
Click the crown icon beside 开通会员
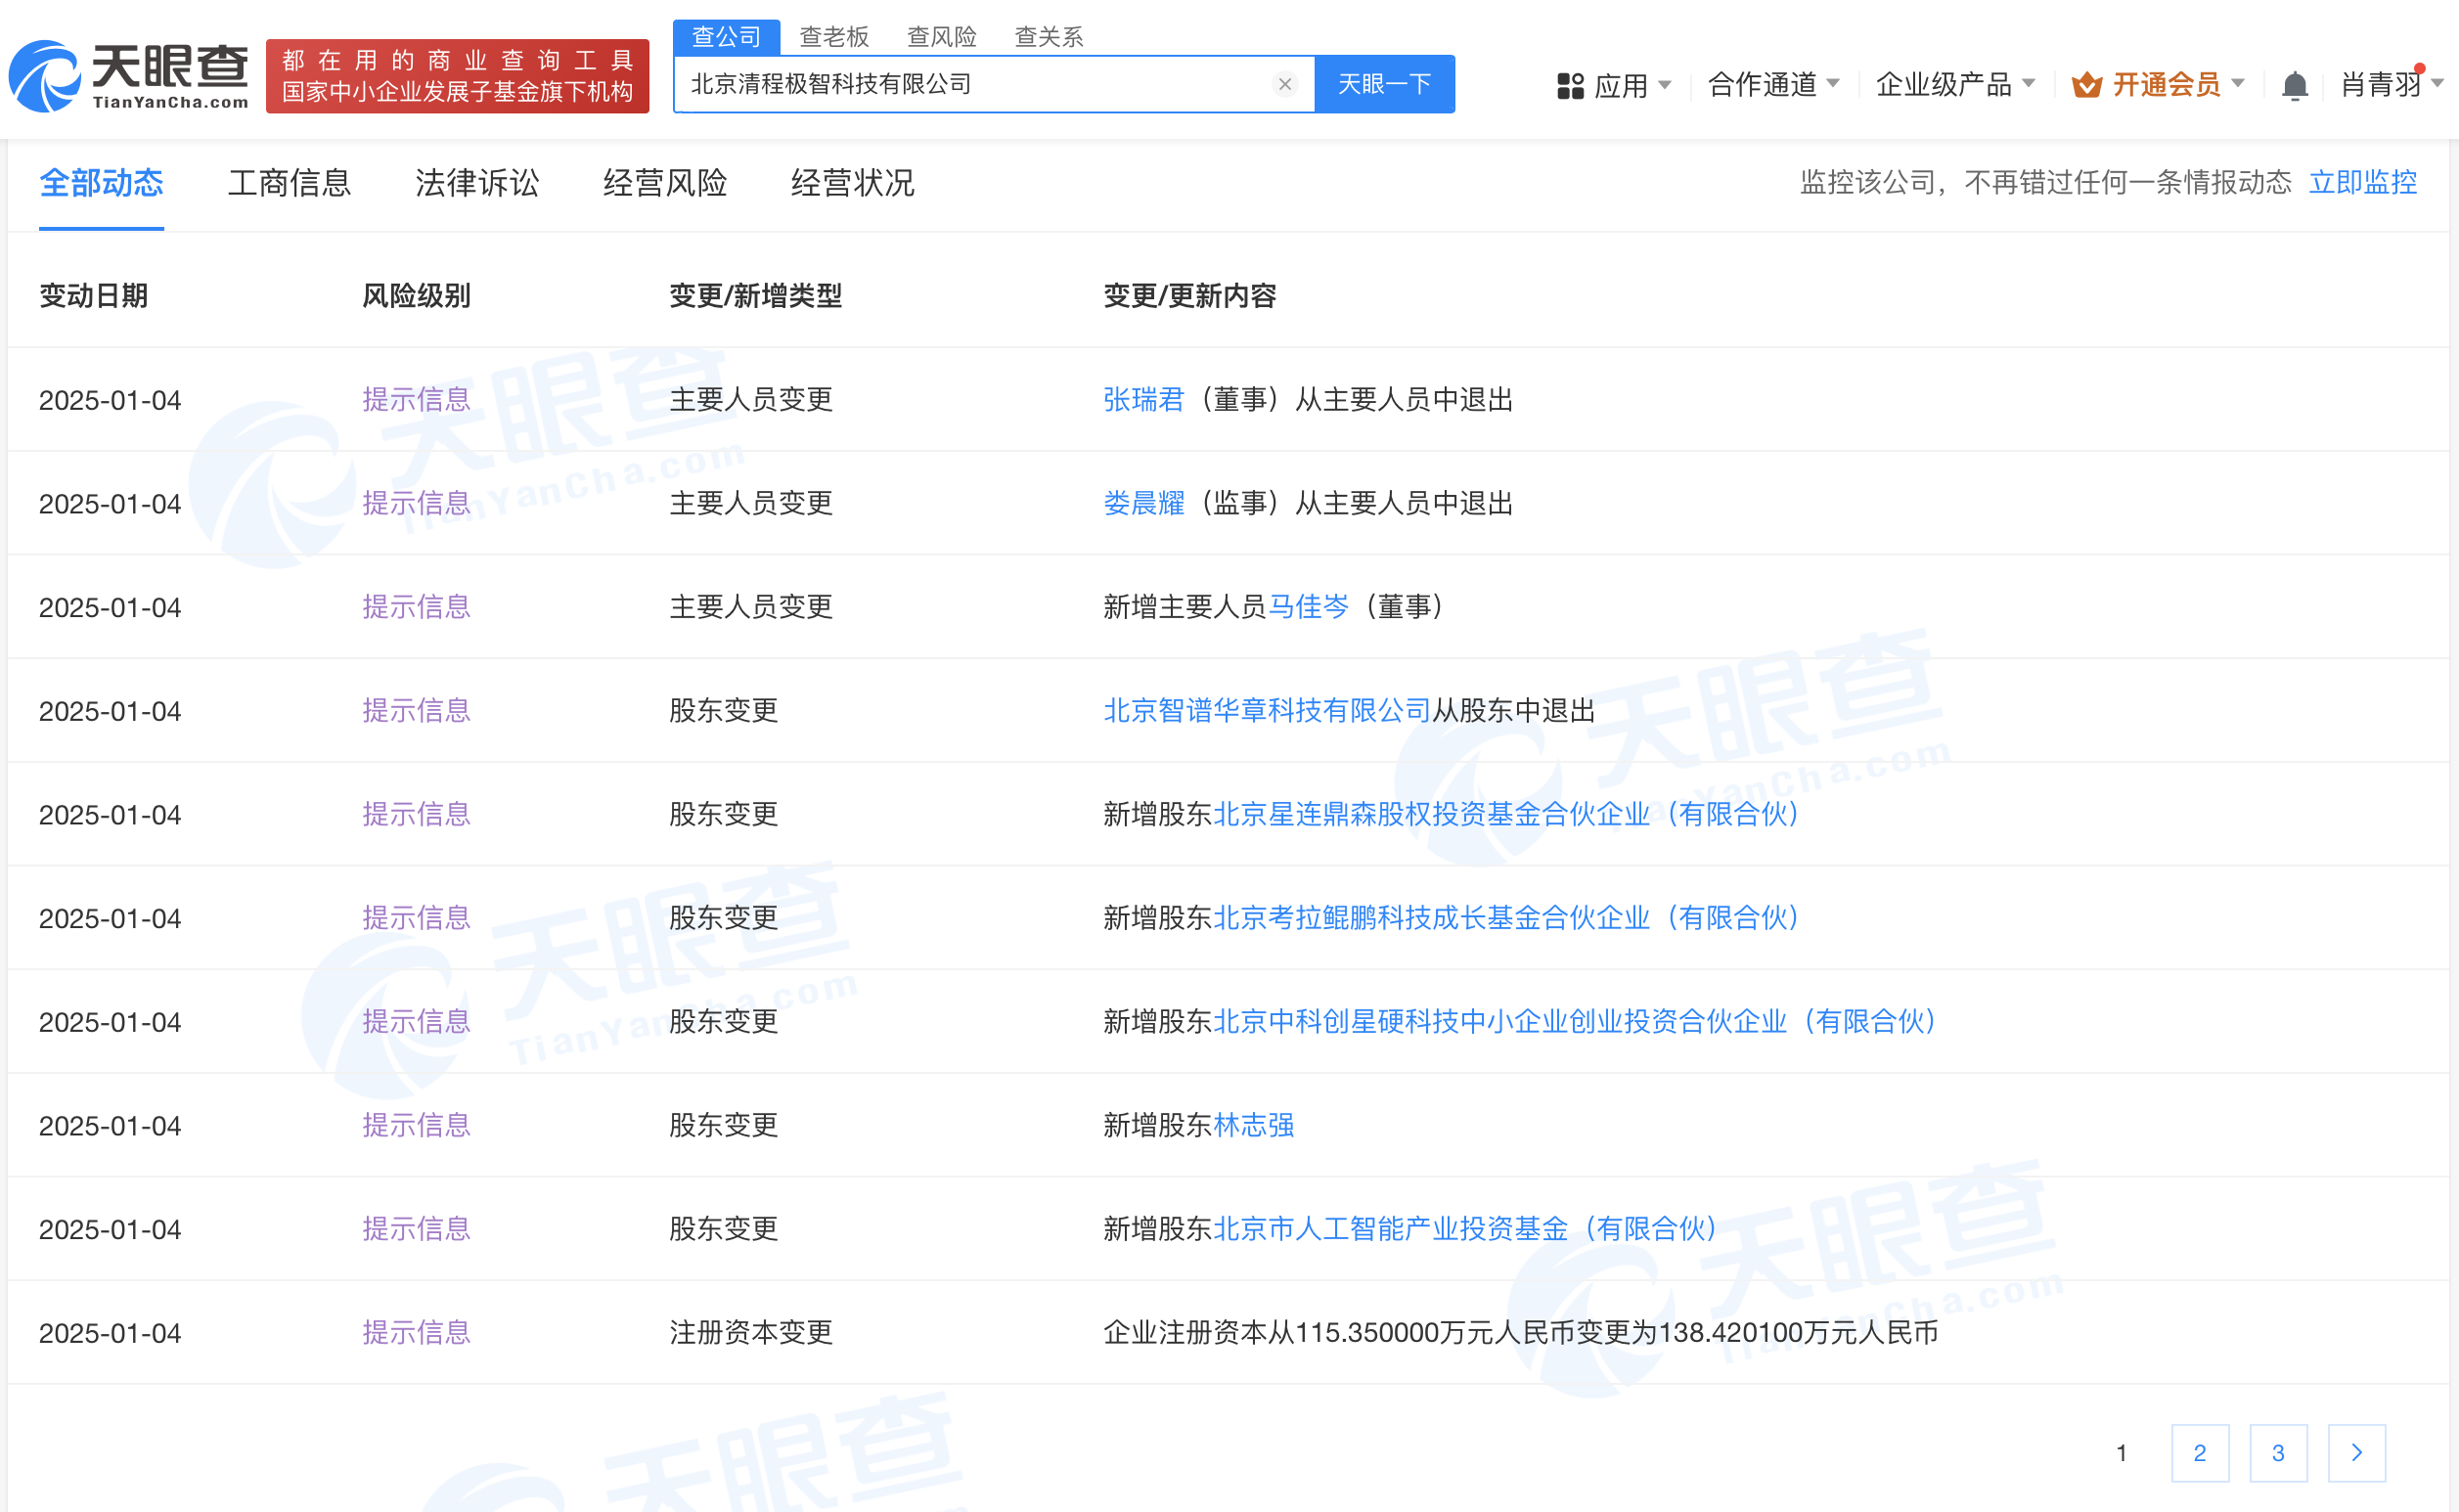click(x=2086, y=85)
